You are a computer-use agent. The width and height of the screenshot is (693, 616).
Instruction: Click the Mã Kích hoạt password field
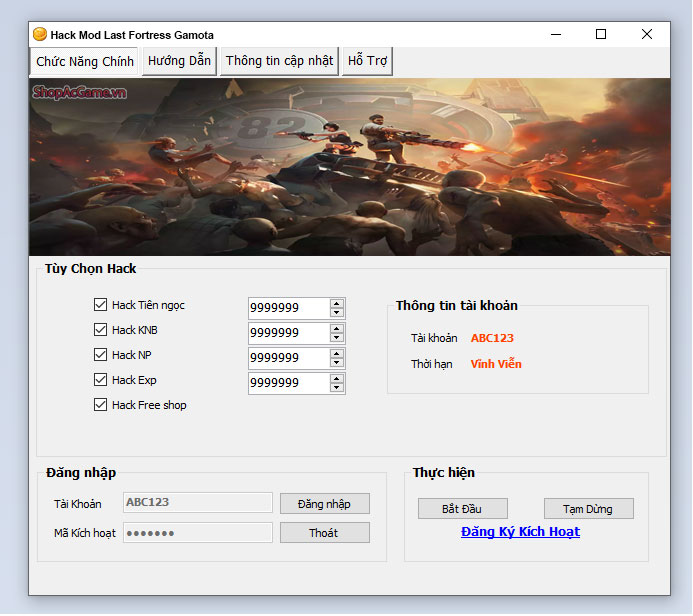[x=197, y=533]
